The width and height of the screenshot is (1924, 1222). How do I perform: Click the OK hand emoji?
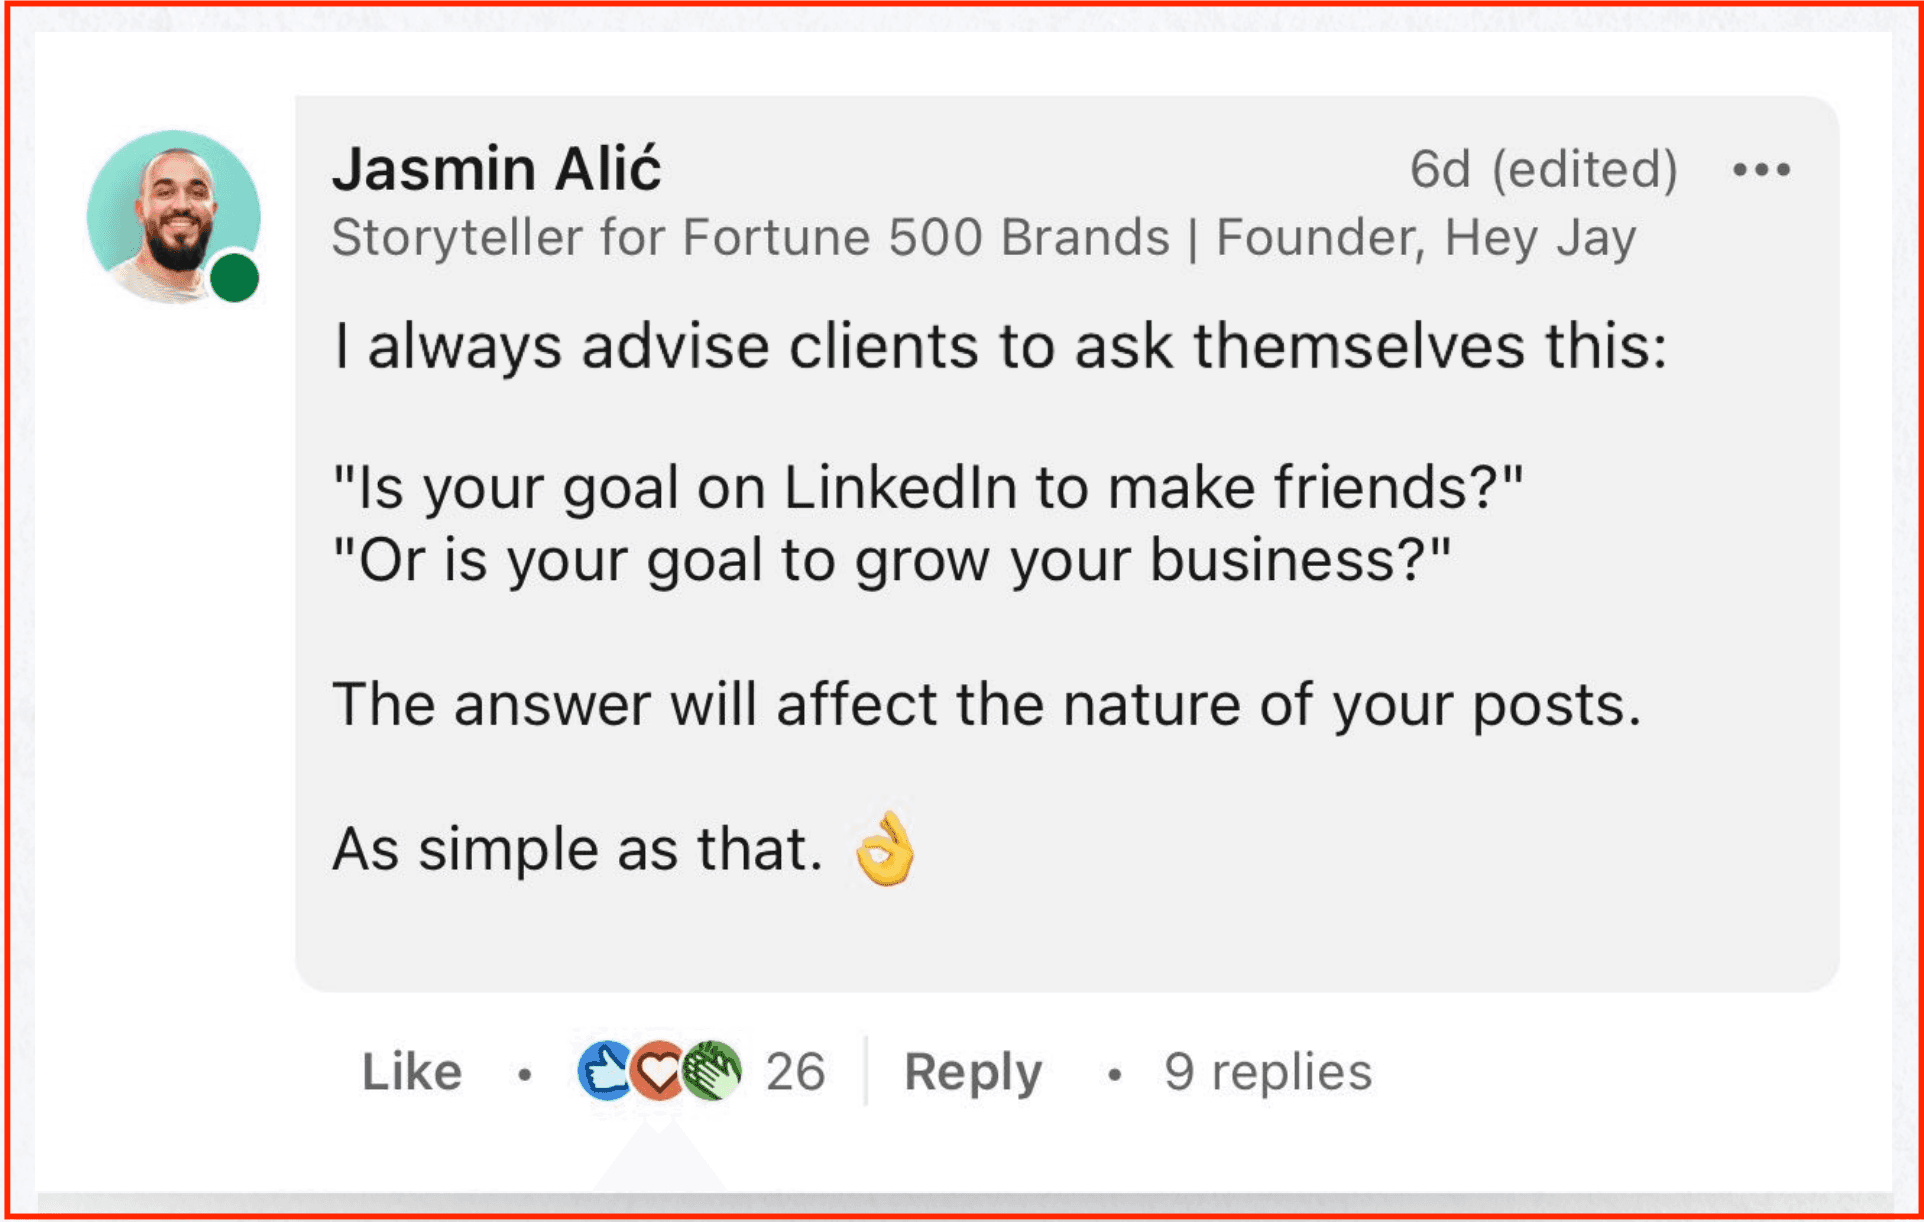tap(885, 849)
